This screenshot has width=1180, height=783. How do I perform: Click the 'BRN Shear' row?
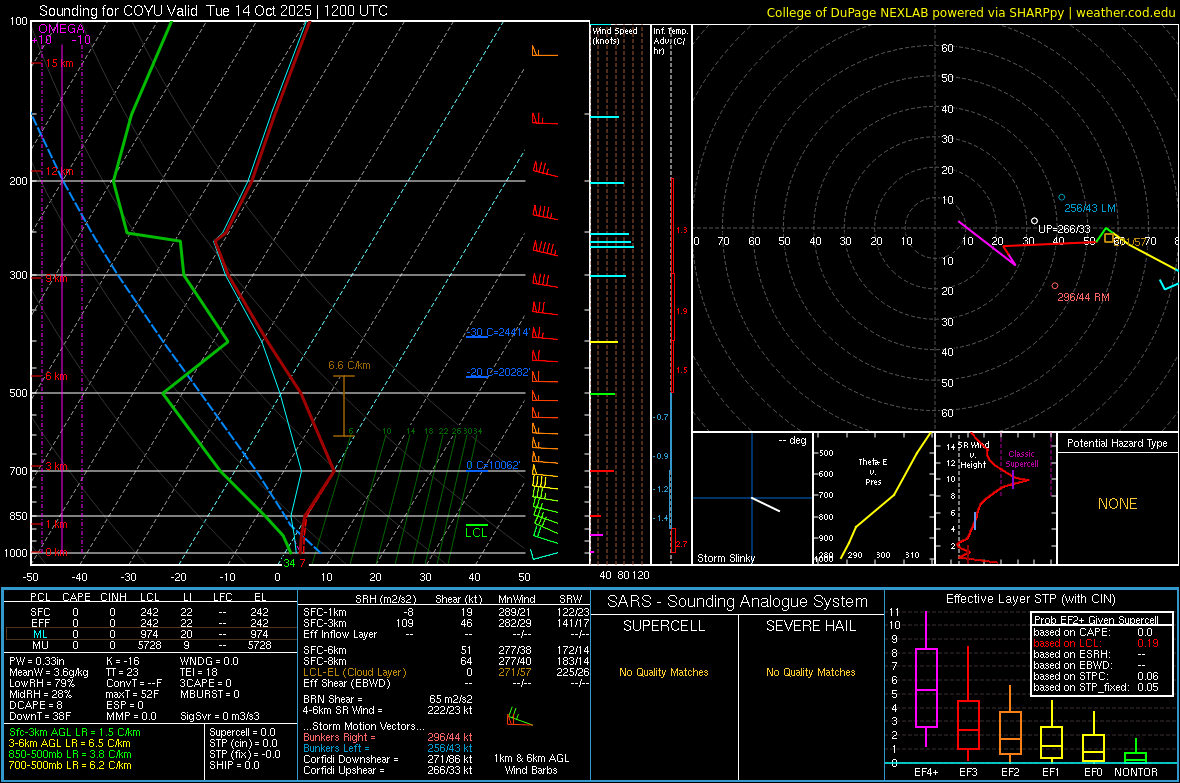pyautogui.click(x=388, y=699)
